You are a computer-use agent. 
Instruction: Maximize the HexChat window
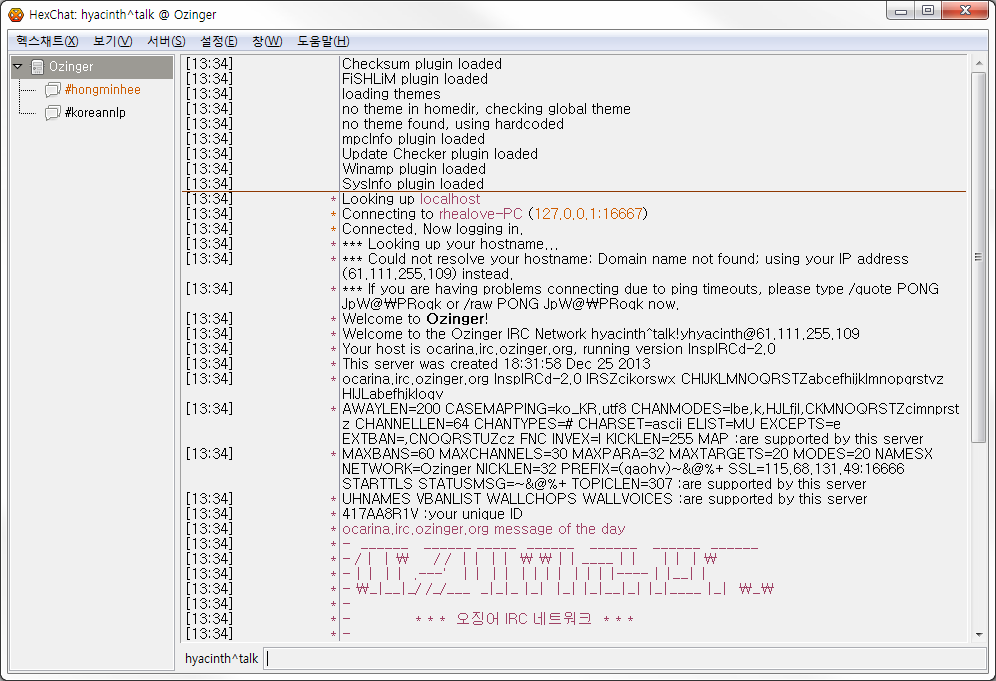(x=927, y=11)
